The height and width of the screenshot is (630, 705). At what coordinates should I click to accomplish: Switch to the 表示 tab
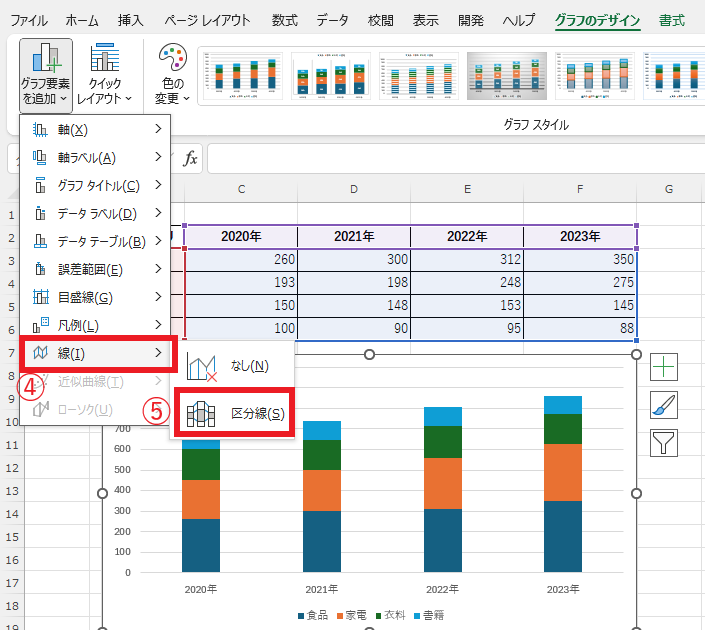(x=425, y=20)
